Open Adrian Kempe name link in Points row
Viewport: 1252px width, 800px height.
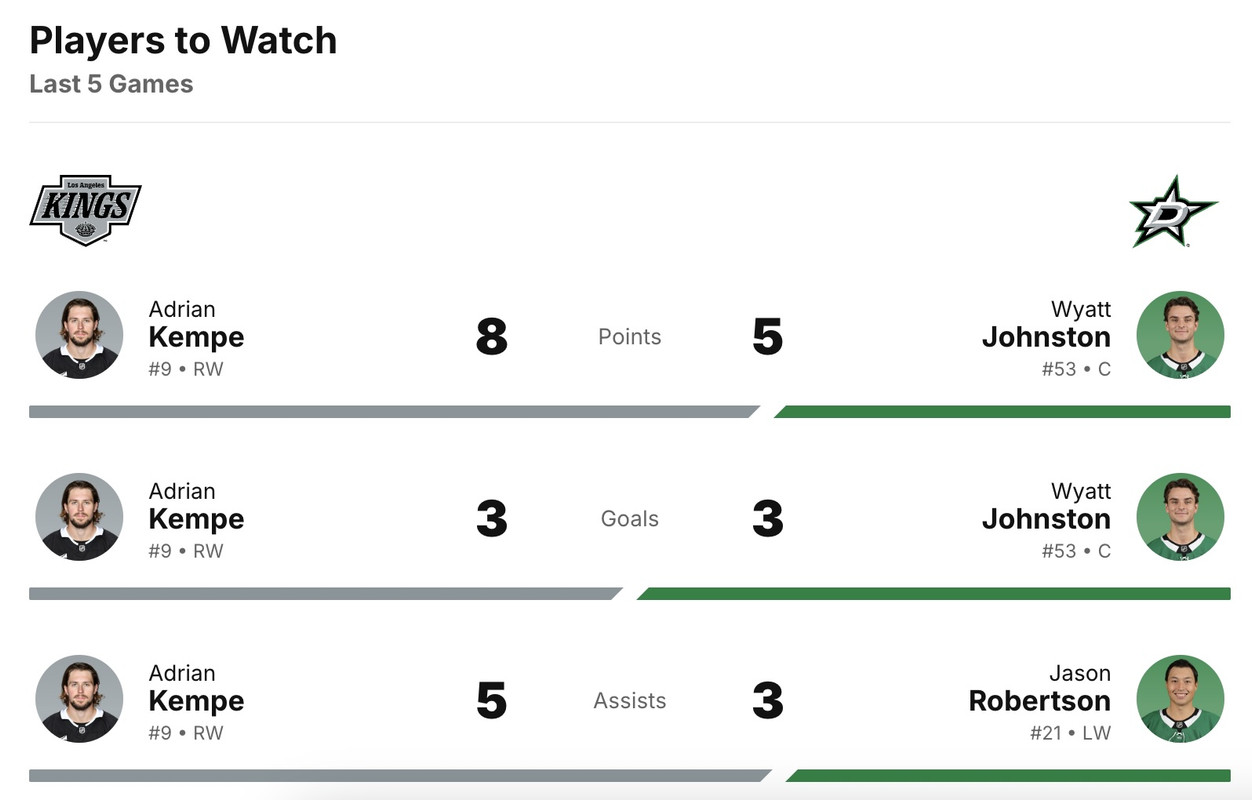(196, 325)
